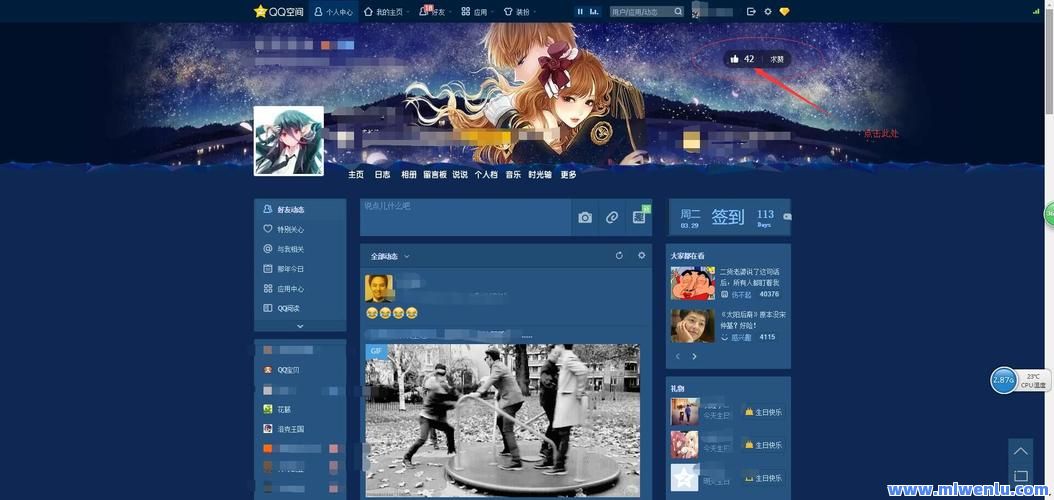1054x500 pixels.
Task: Select 与我相关 in left sidebar
Action: click(300, 249)
